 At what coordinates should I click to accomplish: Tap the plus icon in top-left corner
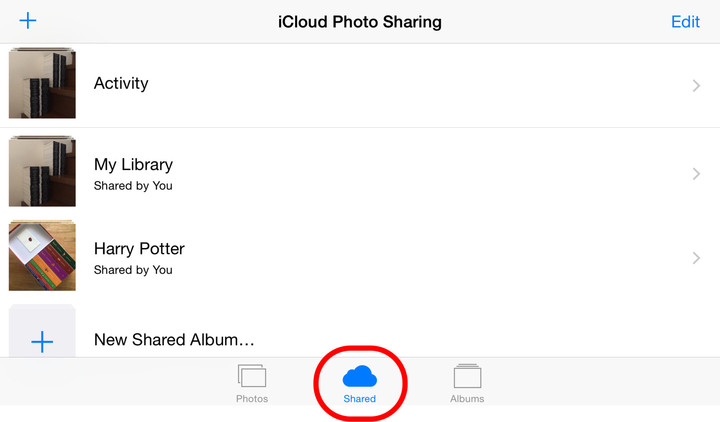(28, 21)
